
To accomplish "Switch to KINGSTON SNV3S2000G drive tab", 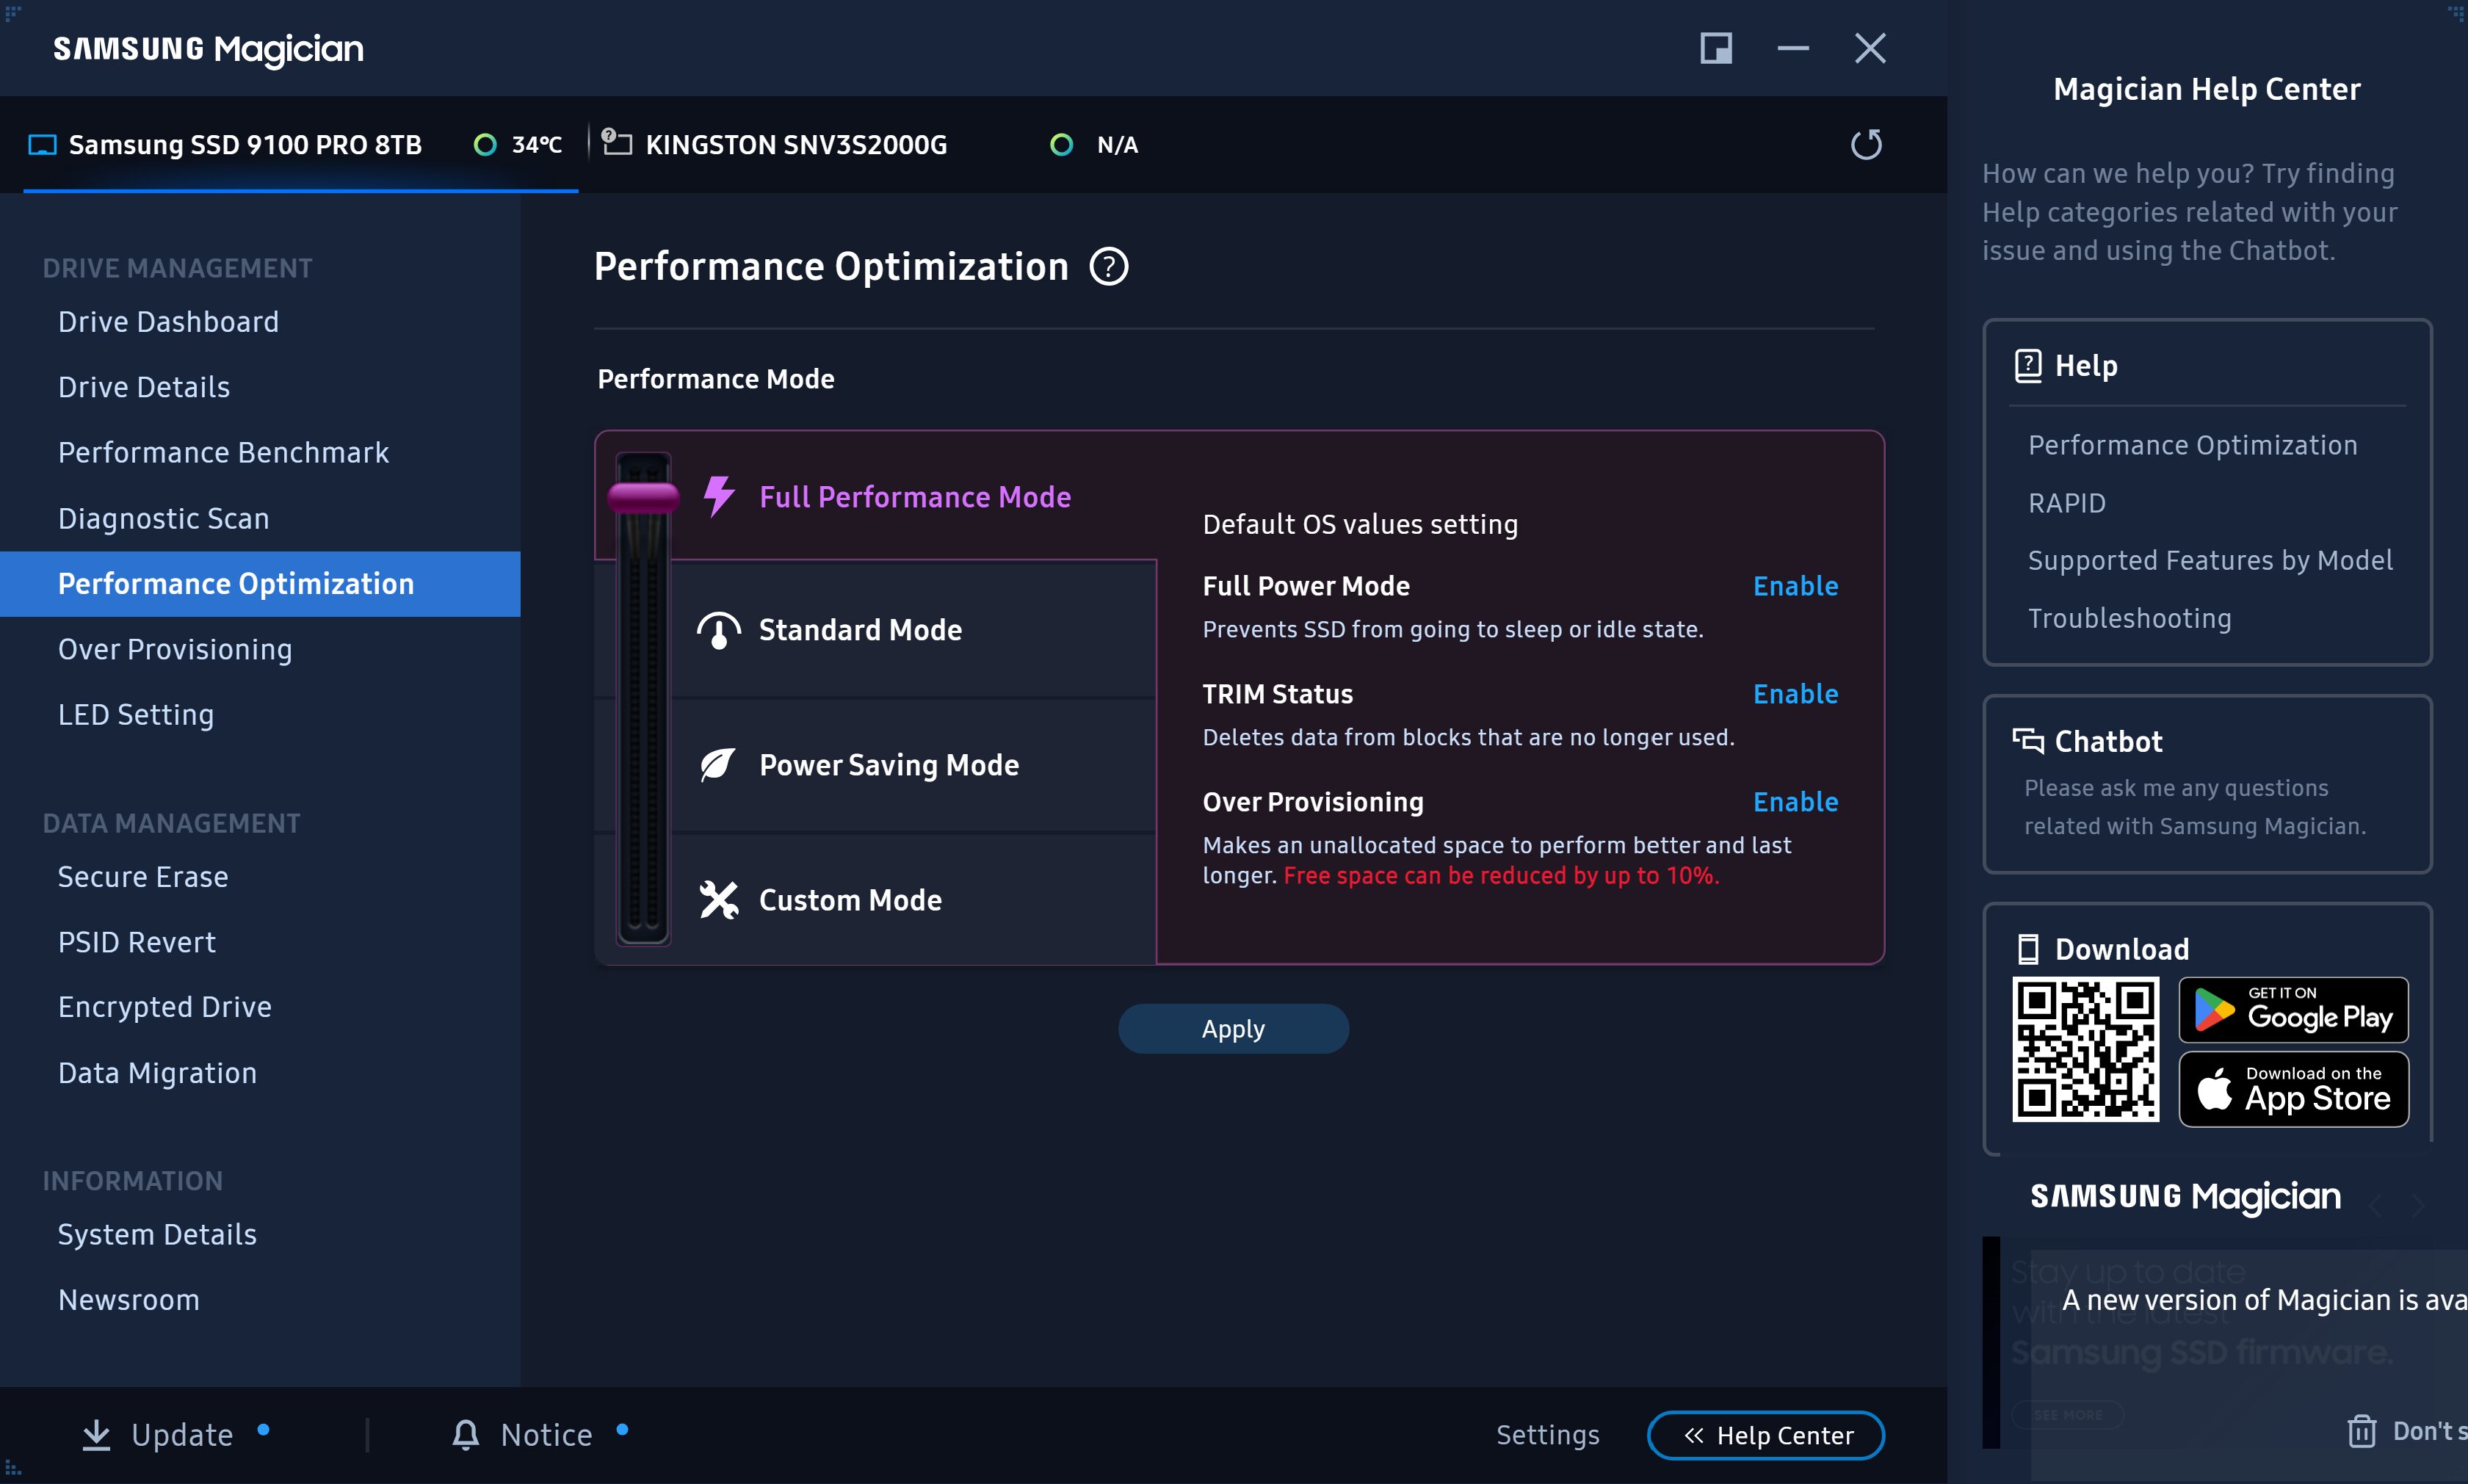I will (x=795, y=145).
